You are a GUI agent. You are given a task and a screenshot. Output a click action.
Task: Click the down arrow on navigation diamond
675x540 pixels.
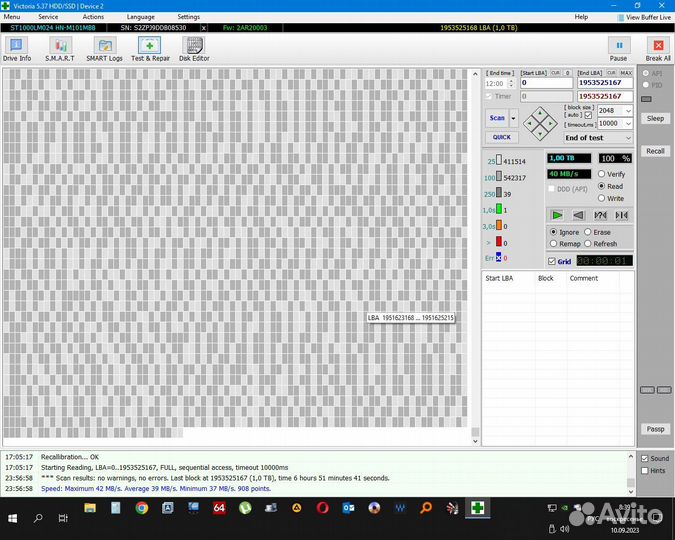(540, 134)
